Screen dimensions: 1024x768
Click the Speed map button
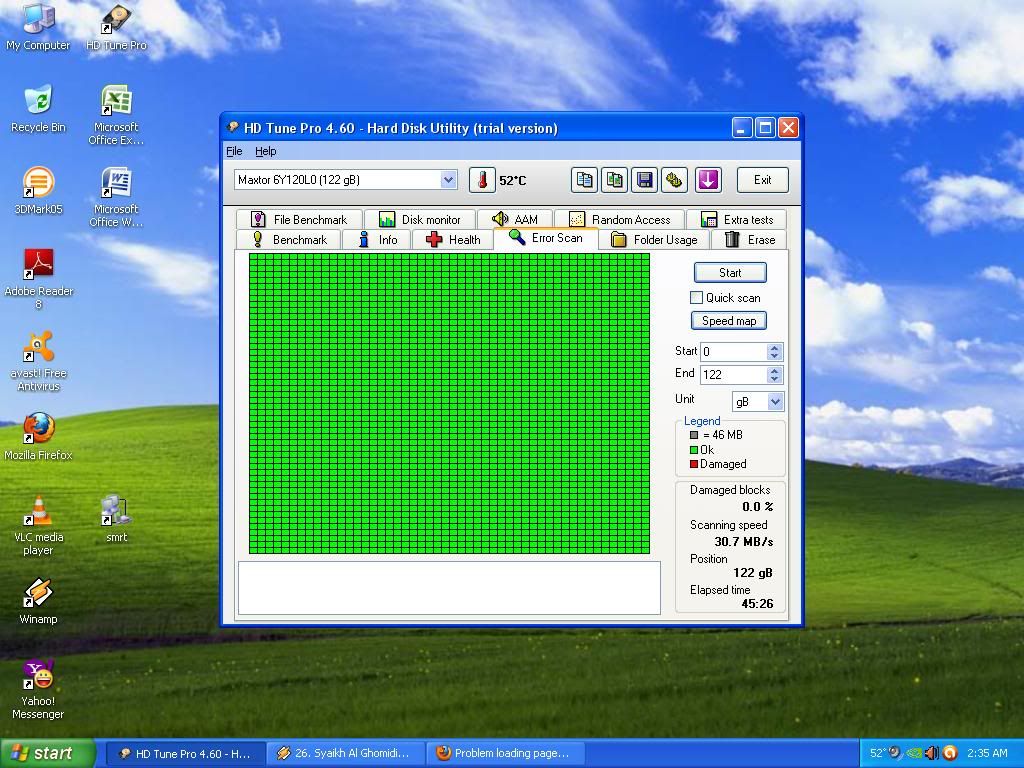click(728, 321)
